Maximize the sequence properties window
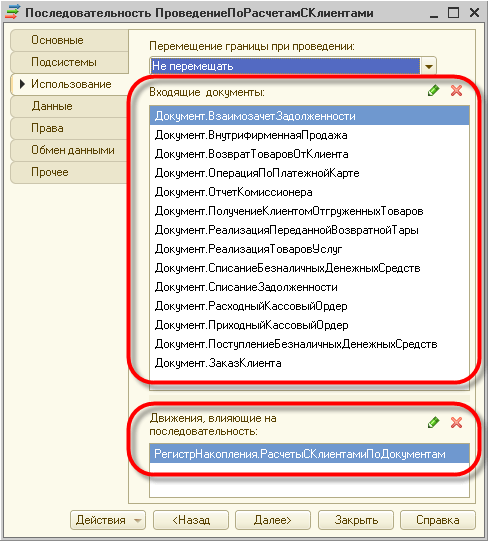488x541 pixels. tap(453, 13)
